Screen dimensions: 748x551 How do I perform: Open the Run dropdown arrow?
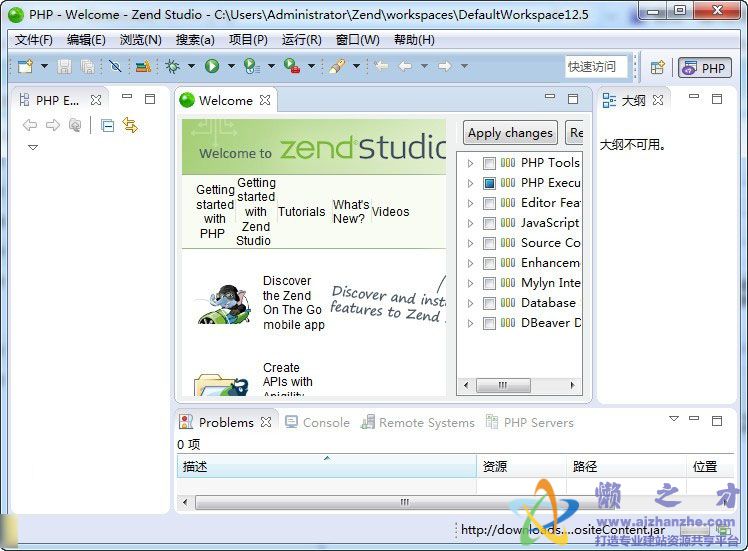pos(231,66)
